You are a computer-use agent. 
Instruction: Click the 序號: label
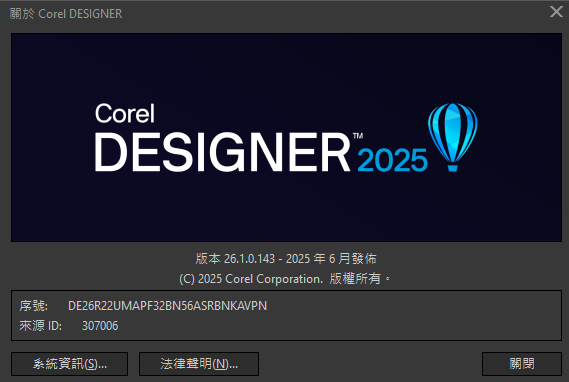tap(33, 306)
